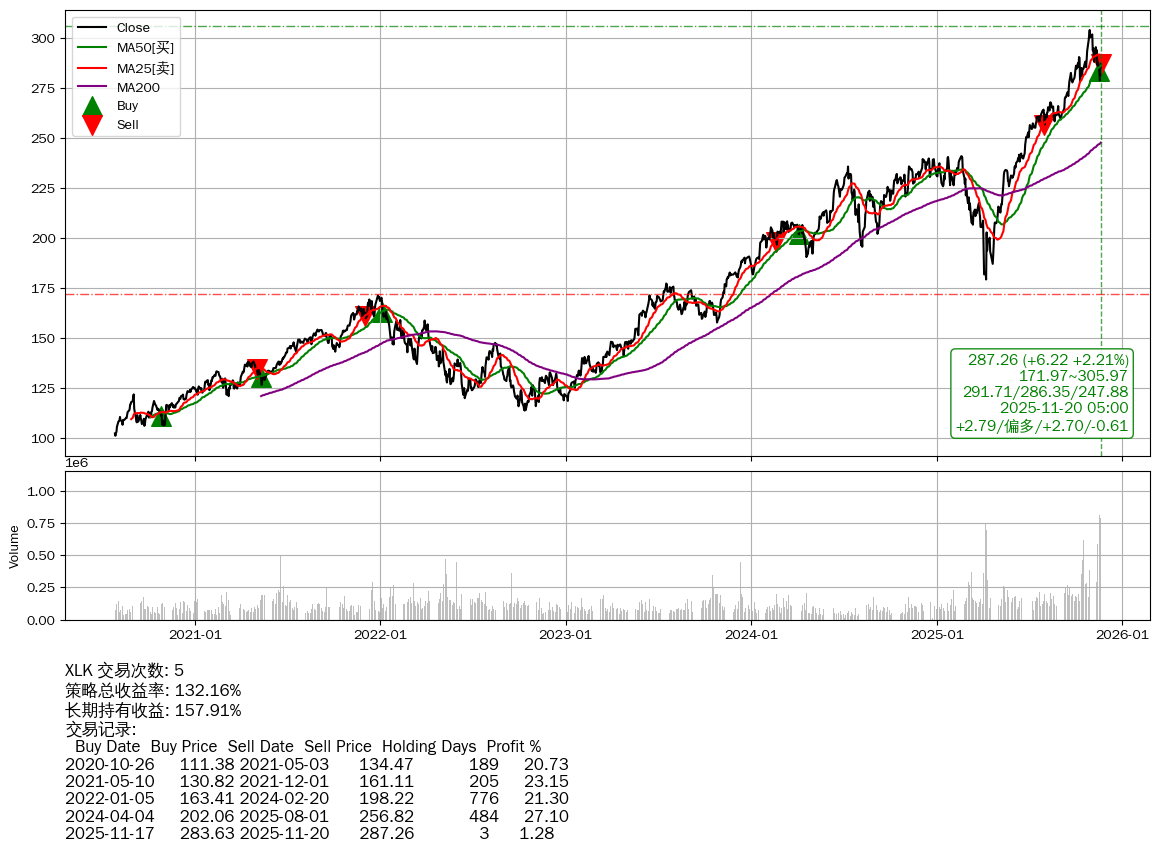Click the green price info box with 287.26
Viewport: 1160px width, 852px height.
(1042, 393)
